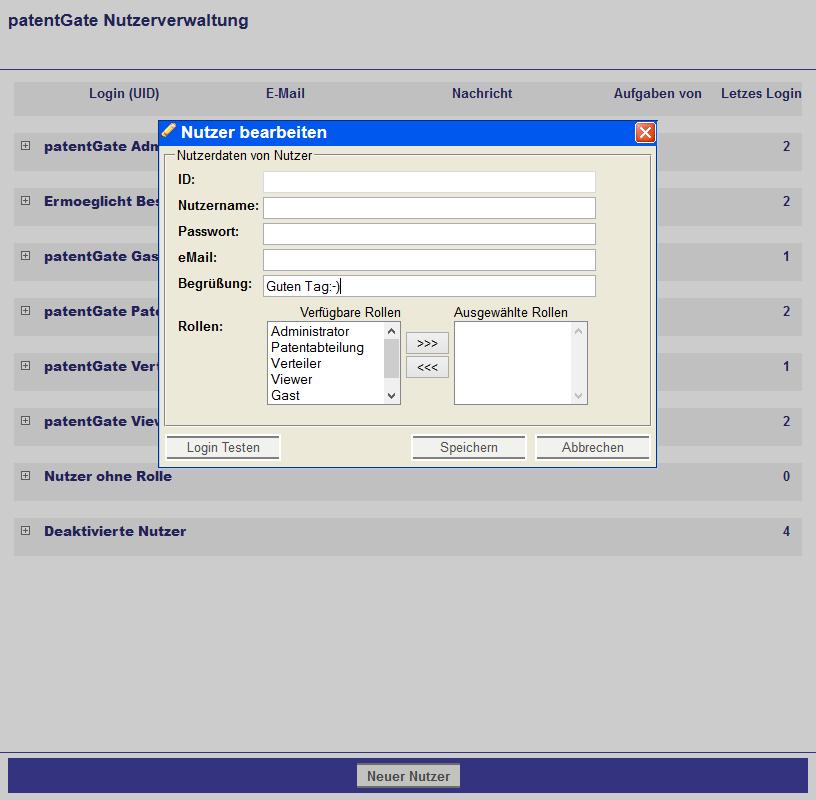Image resolution: width=816 pixels, height=800 pixels.
Task: Add selected role with >>> button
Action: coord(427,343)
